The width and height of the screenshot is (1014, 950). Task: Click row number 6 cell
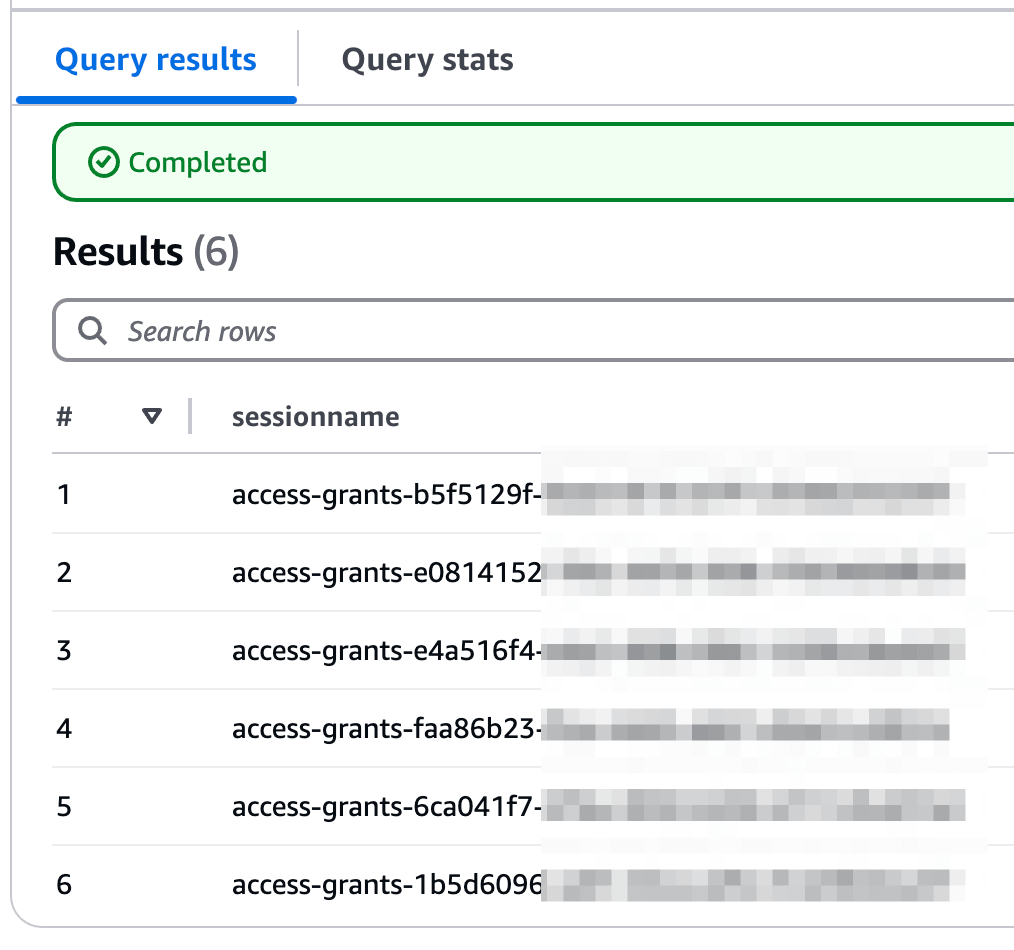click(64, 884)
